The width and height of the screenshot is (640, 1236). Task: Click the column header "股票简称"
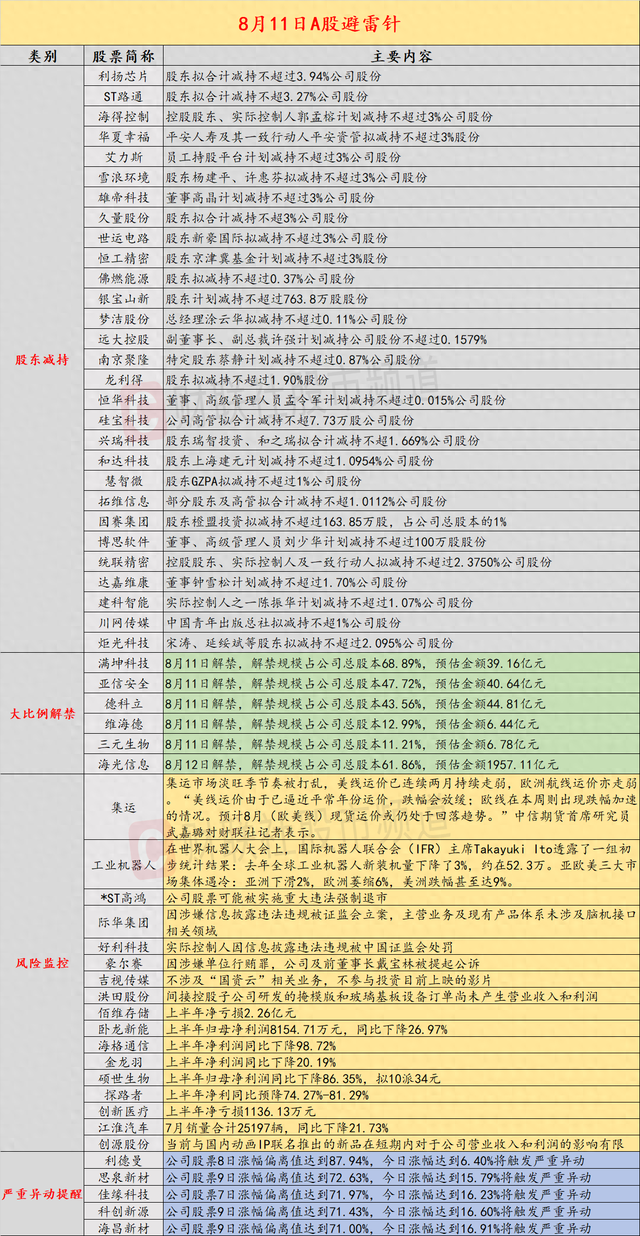coord(123,57)
